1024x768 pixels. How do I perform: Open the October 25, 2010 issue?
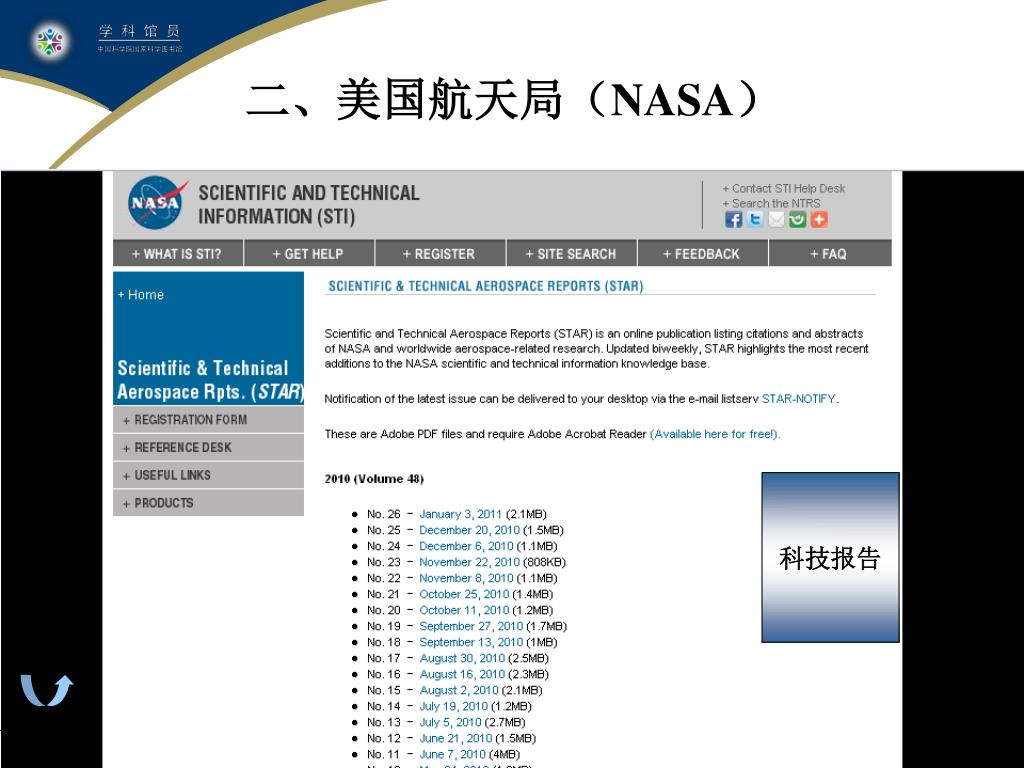click(x=464, y=594)
